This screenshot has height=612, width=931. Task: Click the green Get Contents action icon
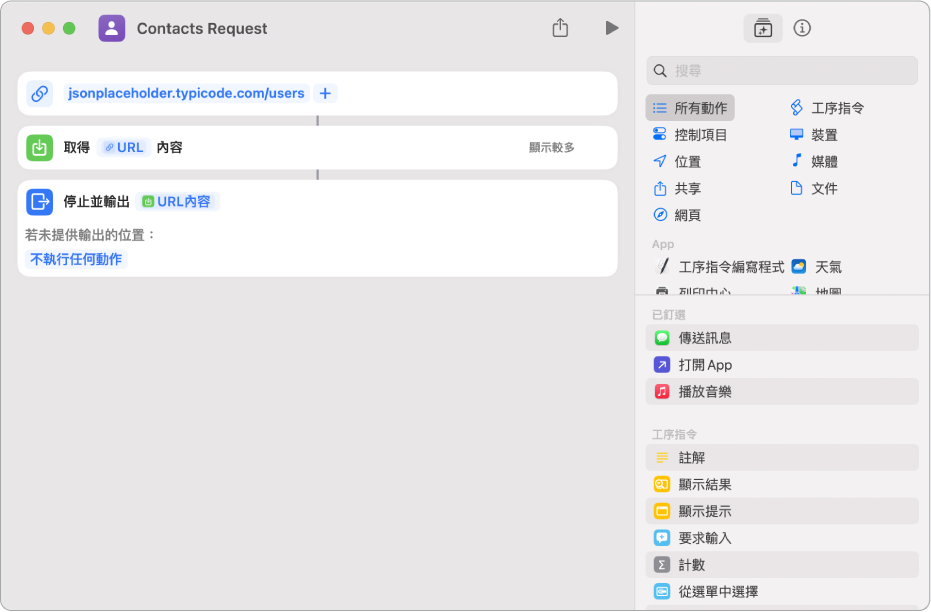pos(40,148)
